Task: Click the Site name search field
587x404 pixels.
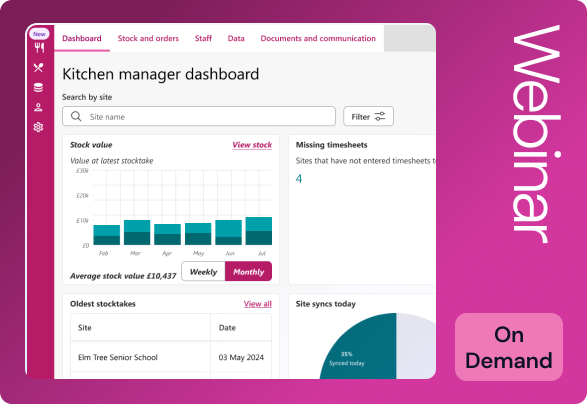Action: pyautogui.click(x=199, y=116)
